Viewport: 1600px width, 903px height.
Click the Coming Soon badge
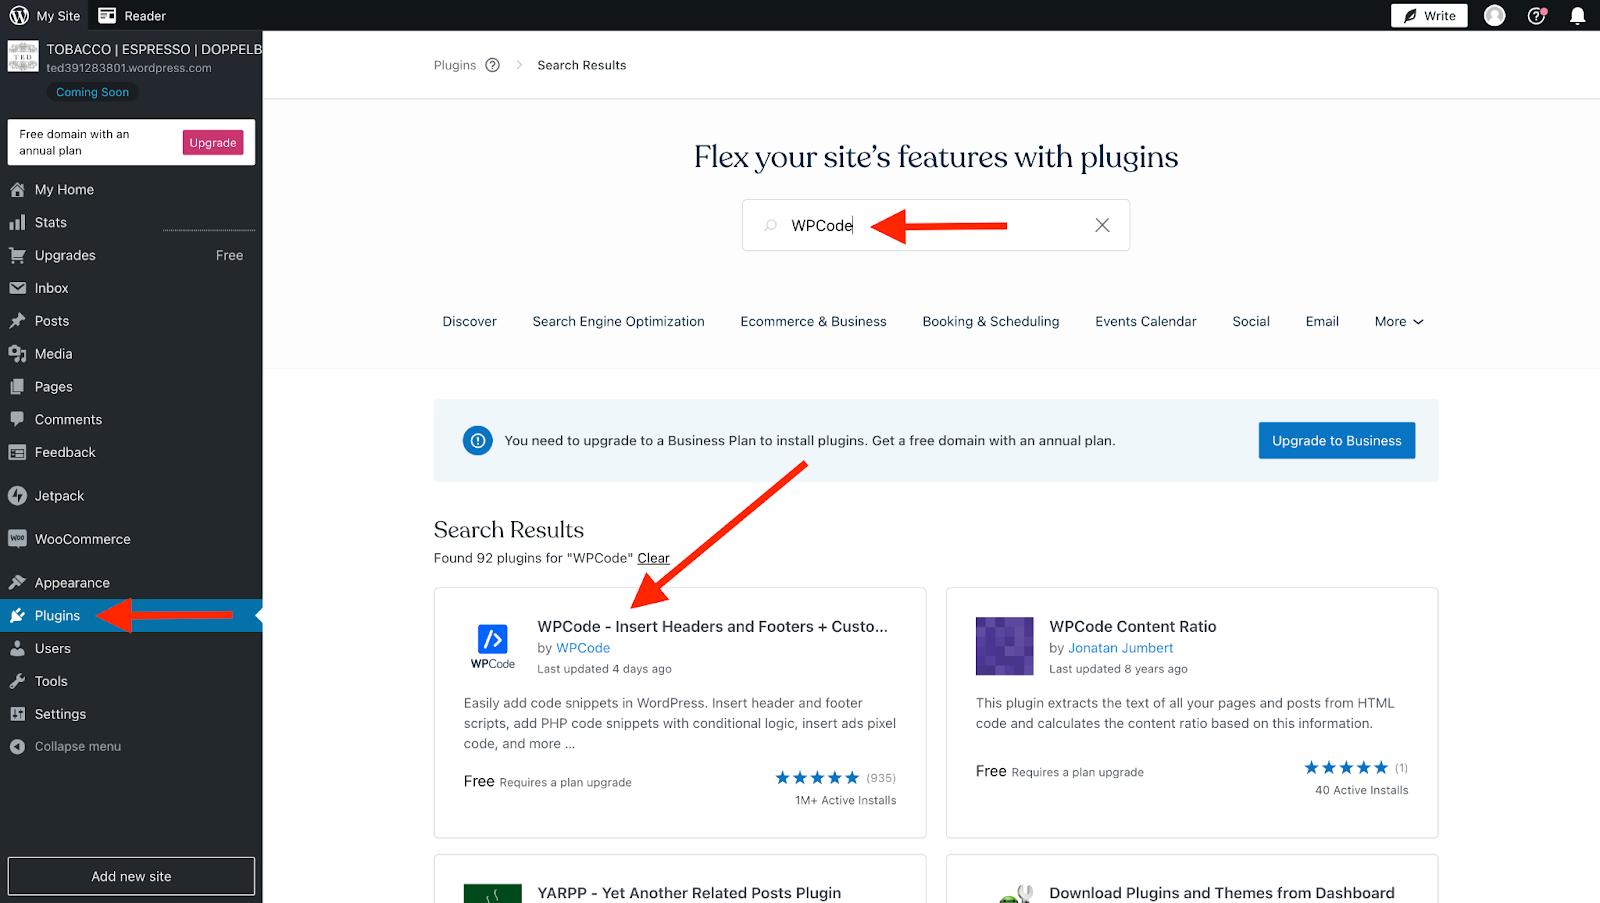tap(92, 92)
